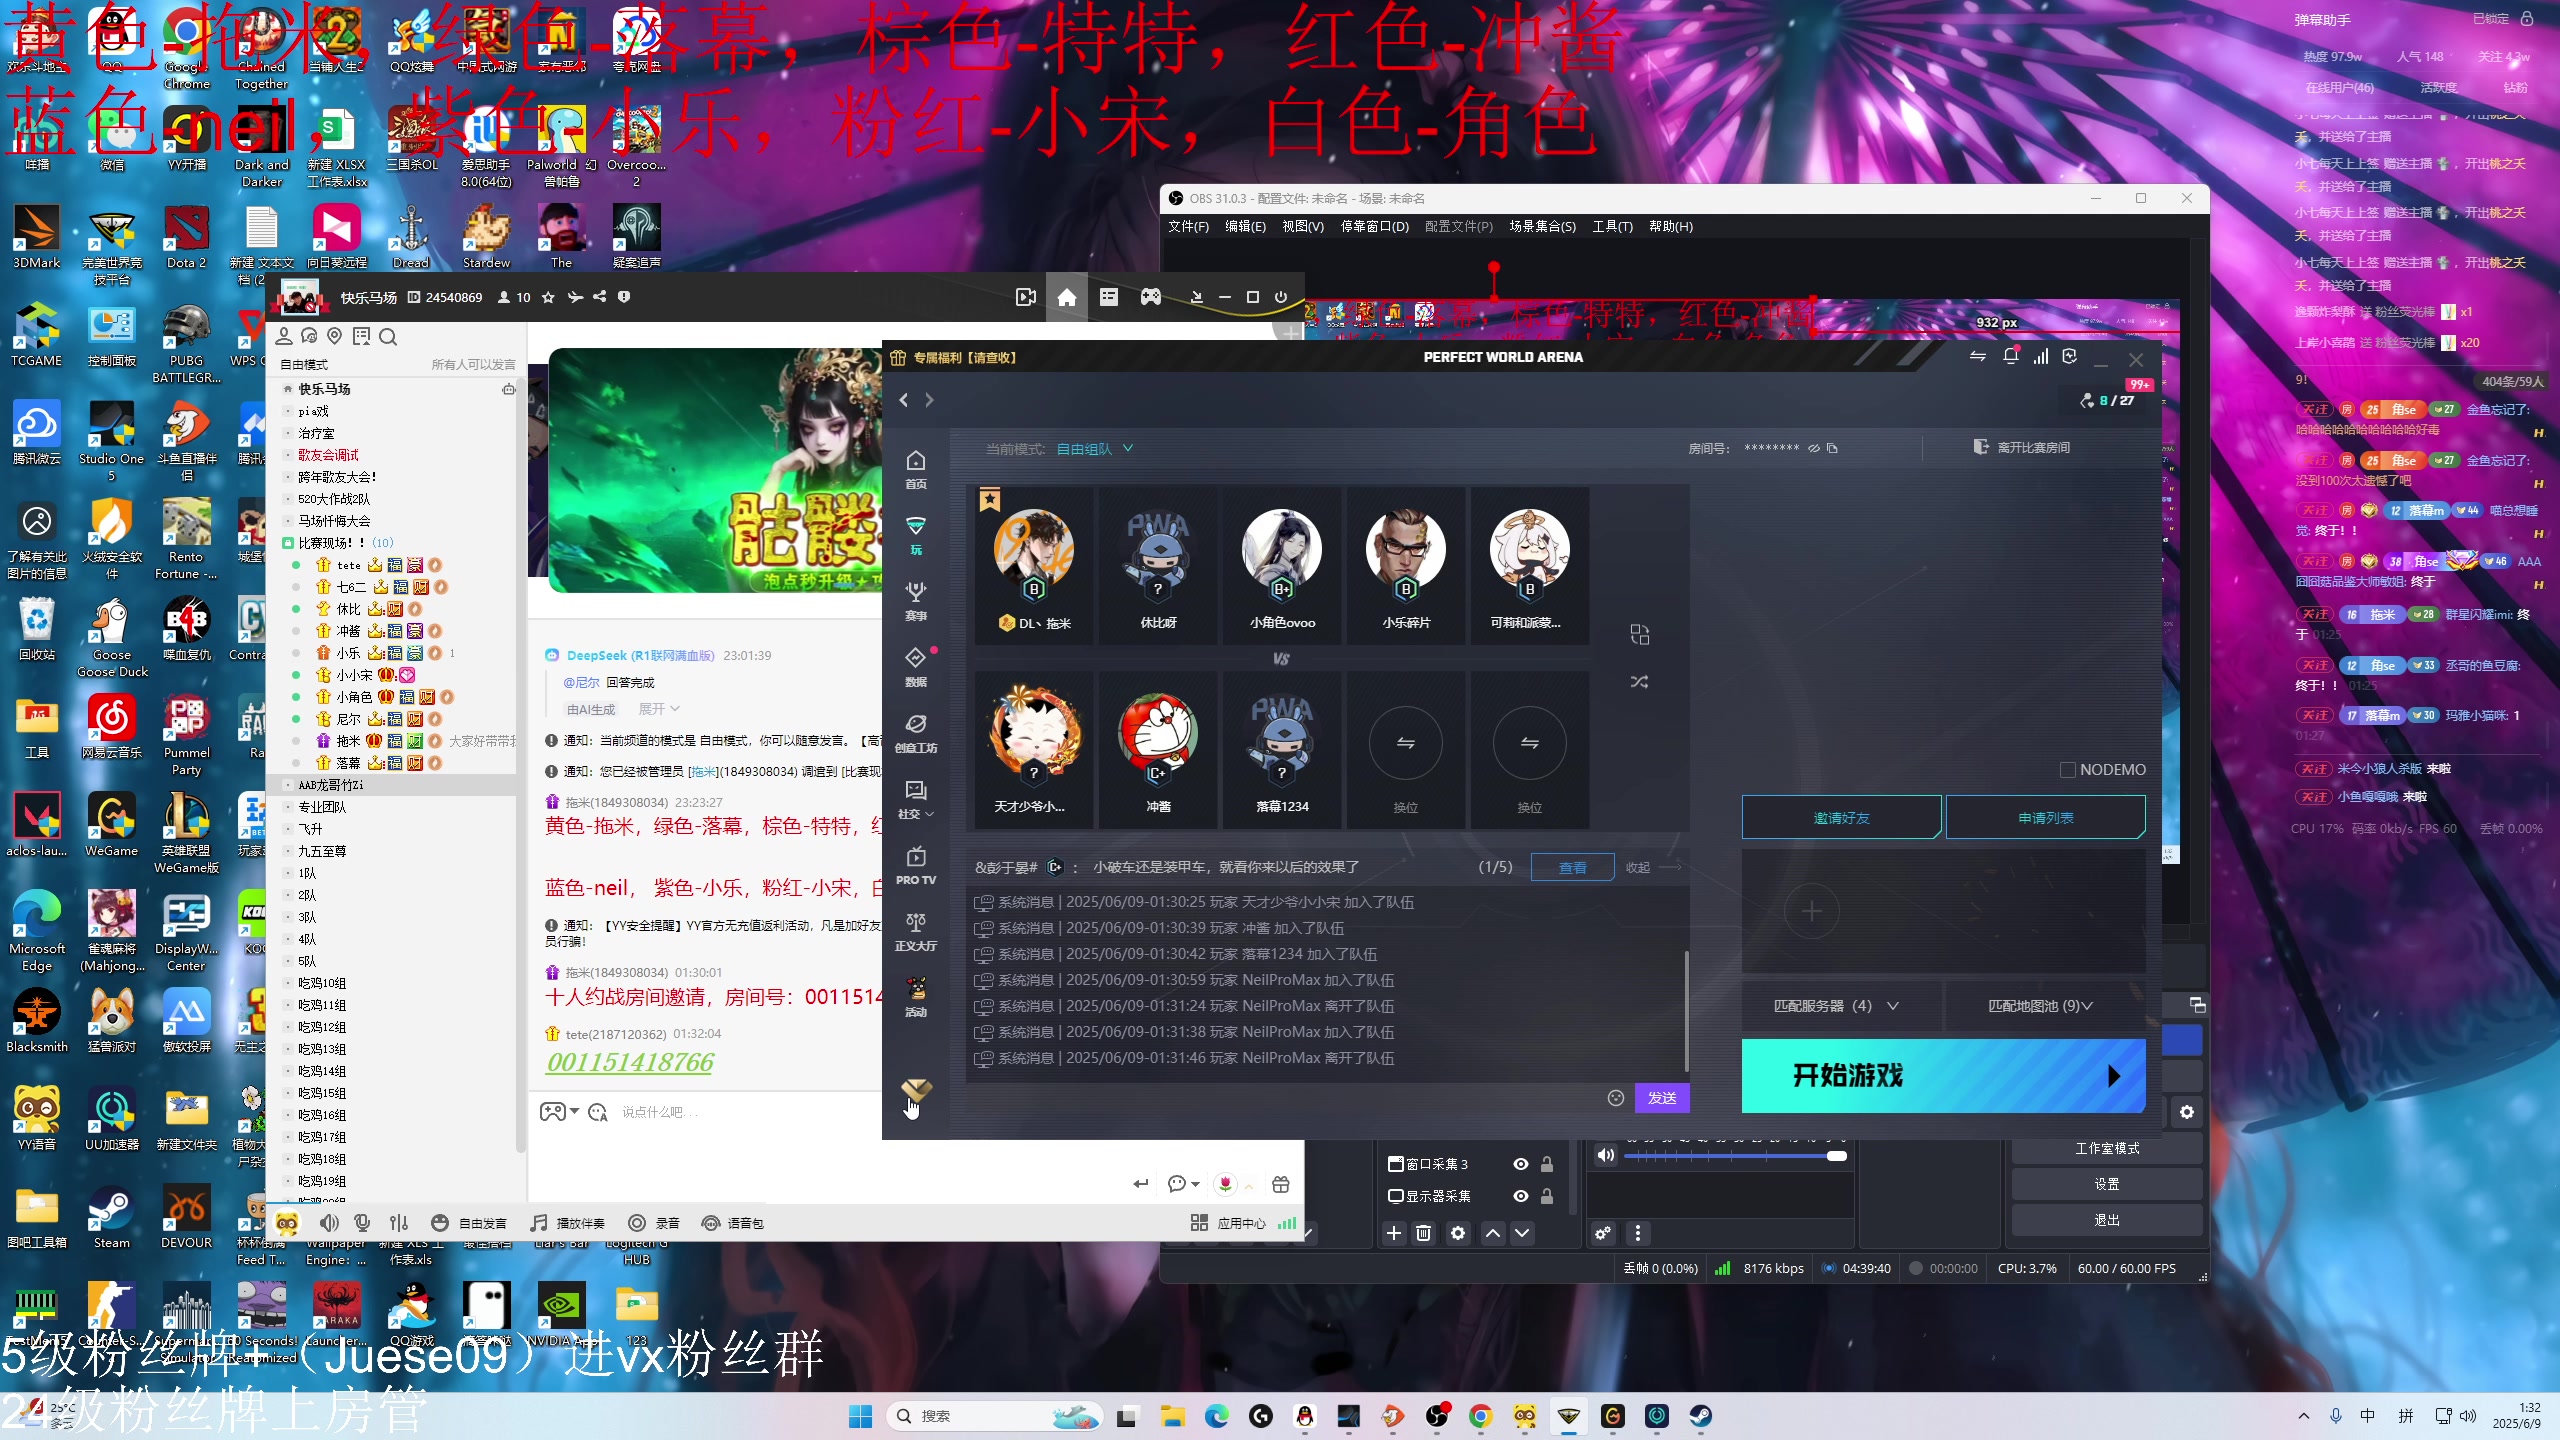
Task: Open emoji picker in PWA room chat
Action: coord(1615,1098)
